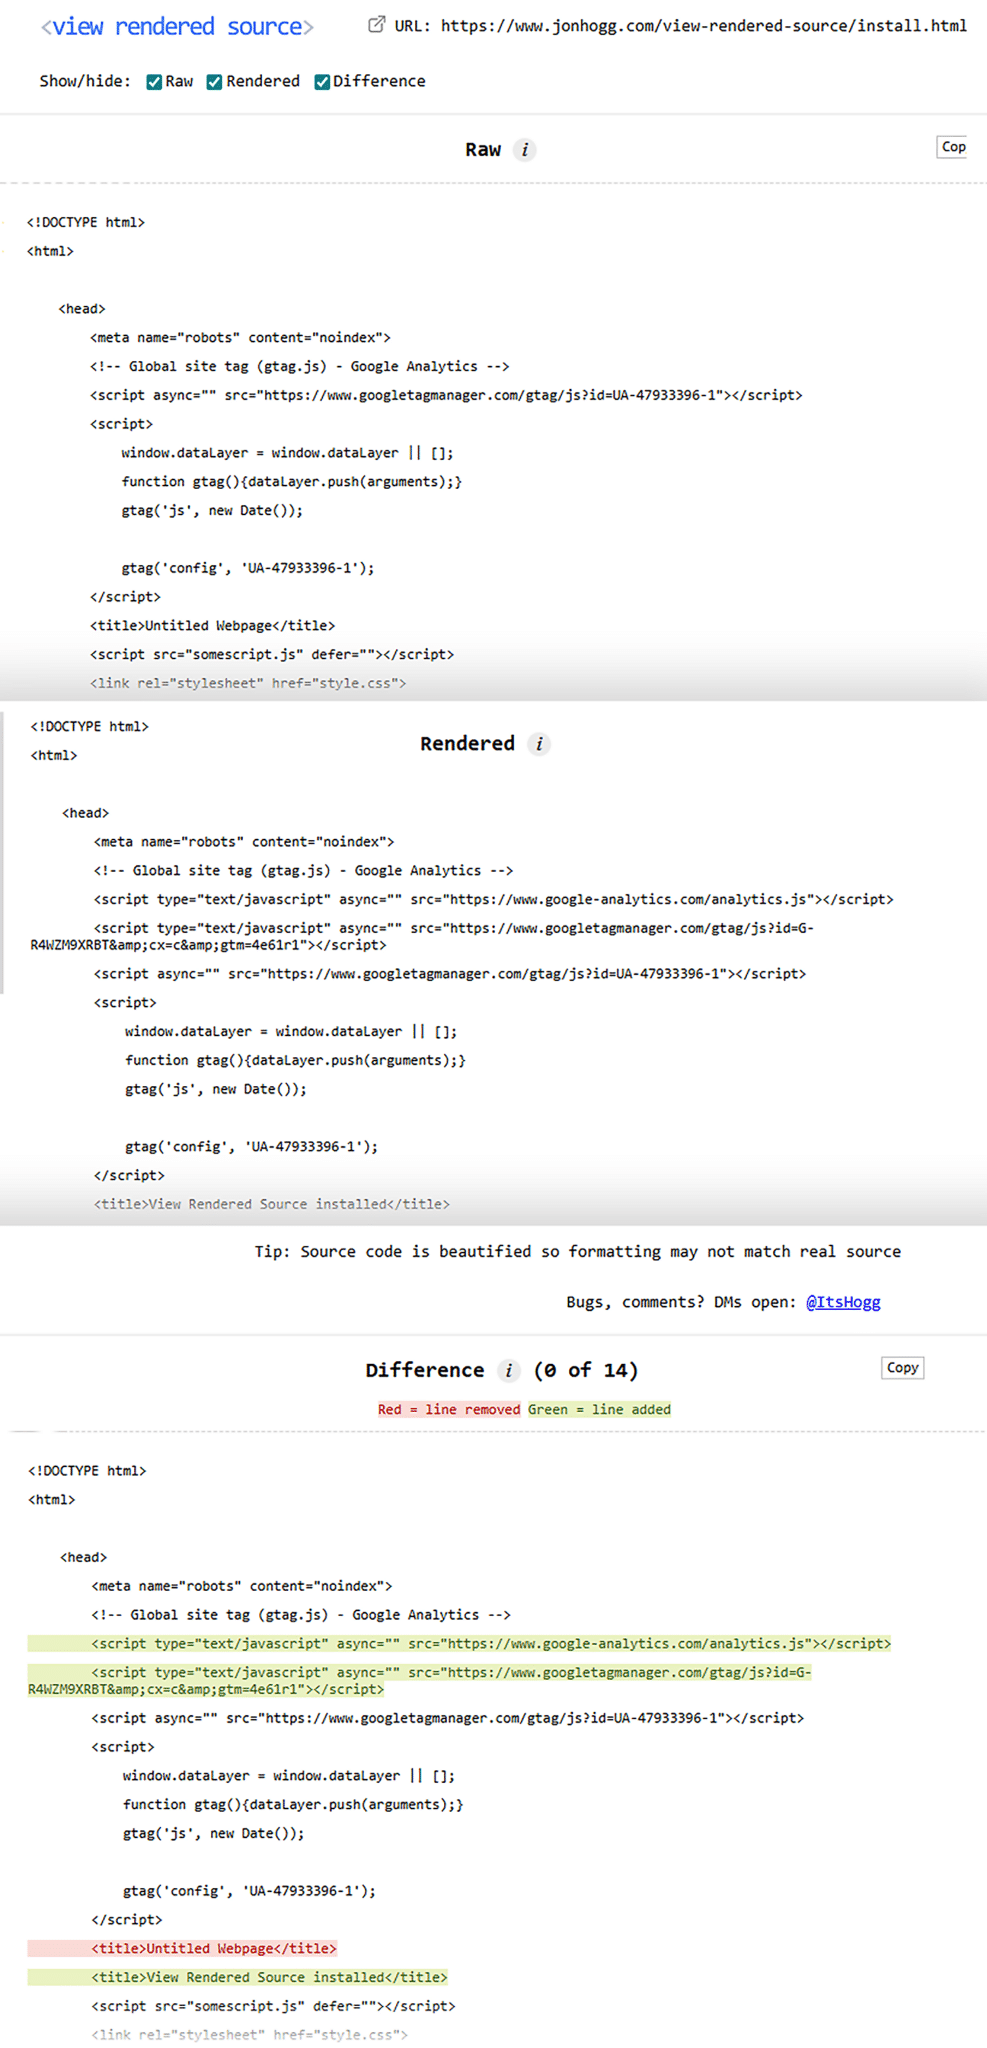Click the style.css link line in Raw
987x2048 pixels.
[248, 684]
